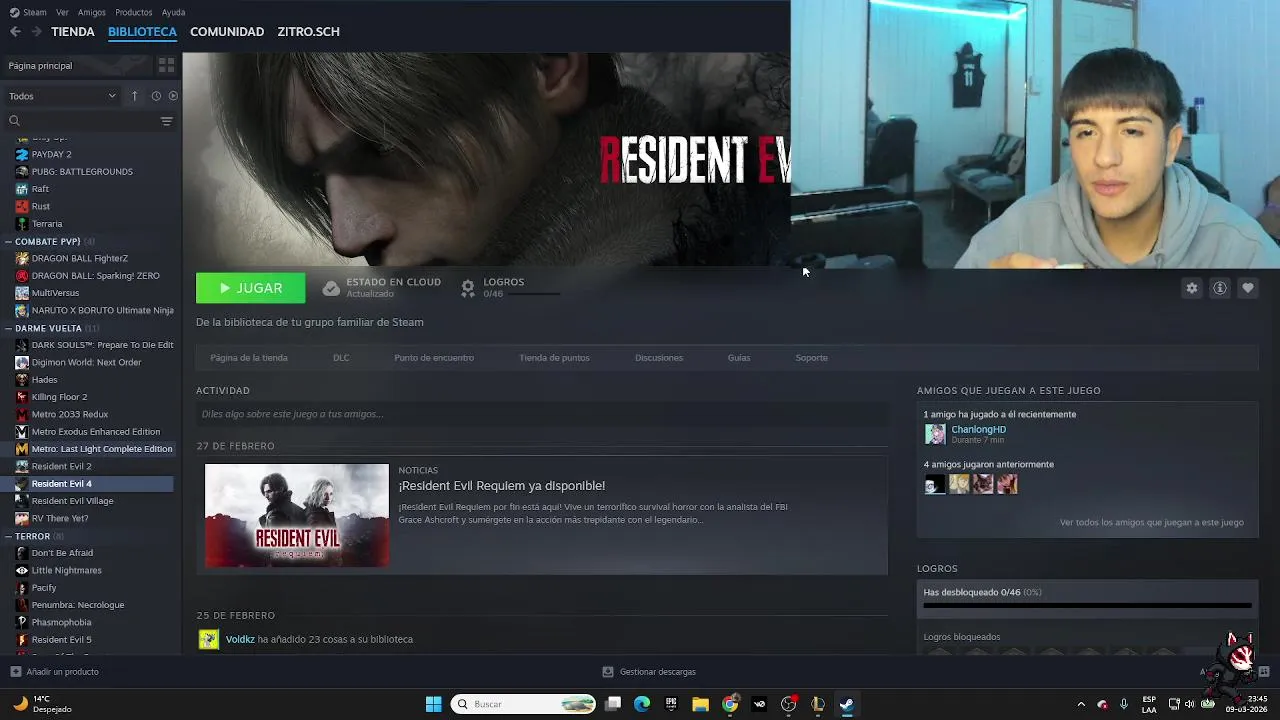
Task: Open the Ayuda menu
Action: pos(173,12)
